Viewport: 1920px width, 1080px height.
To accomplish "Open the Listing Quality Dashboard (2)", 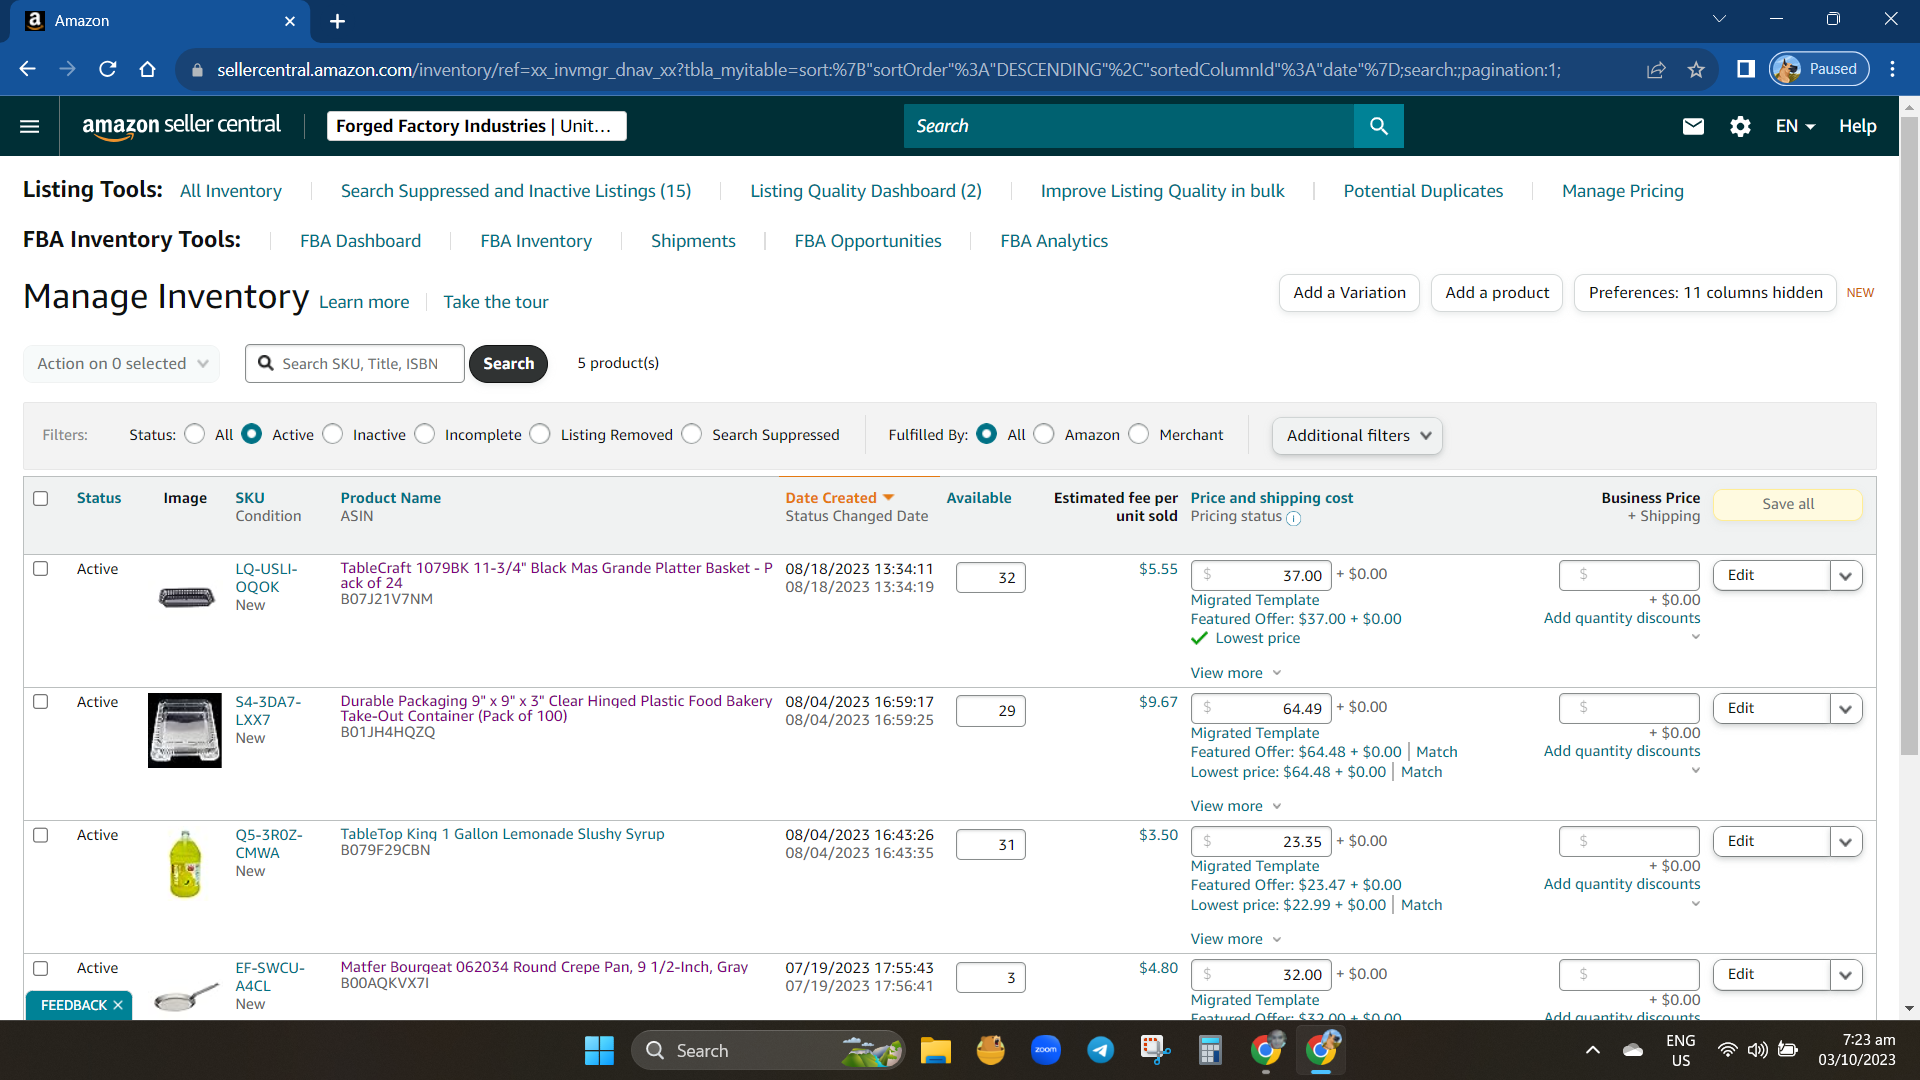I will (x=866, y=191).
